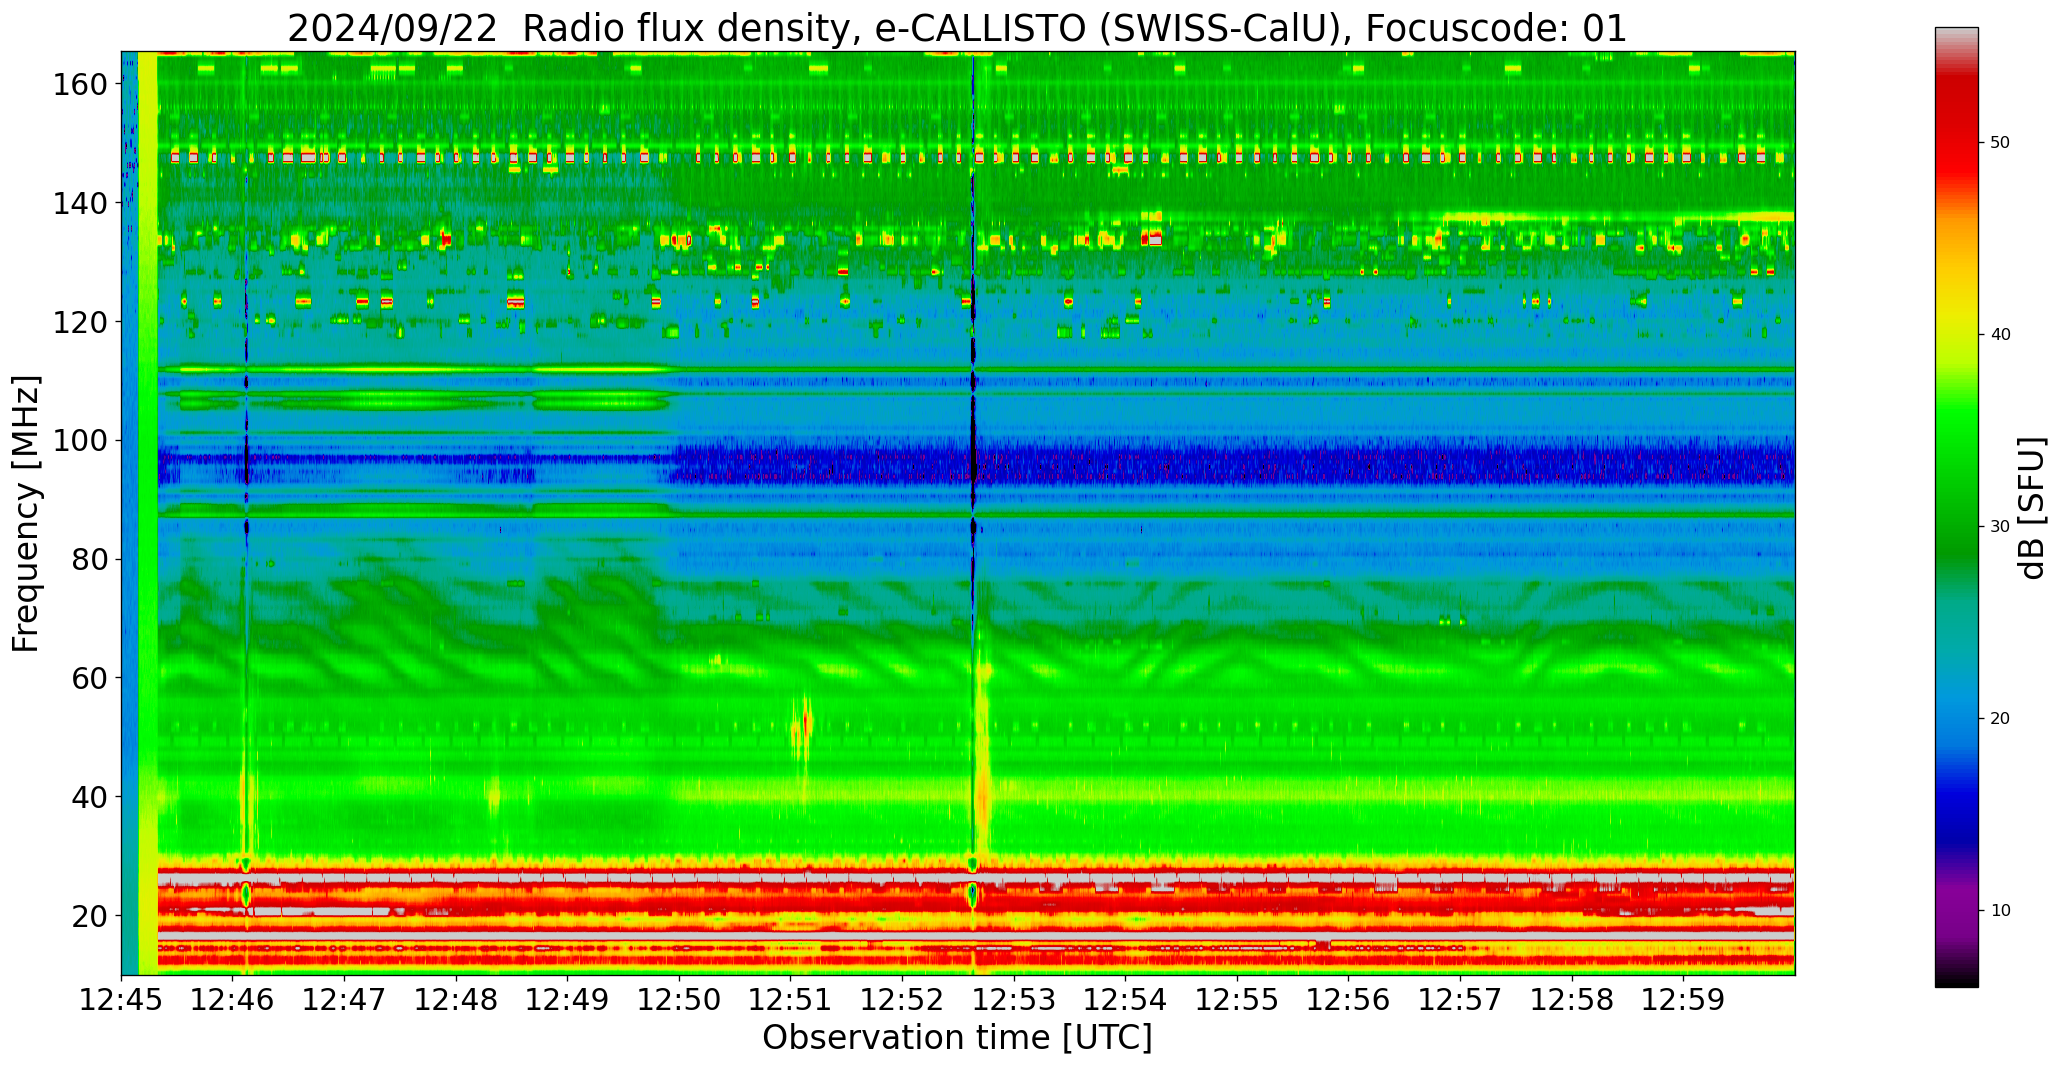Click the 40 MHz frequency tick label
Viewport: 2062px width, 1067px height.
pos(90,797)
